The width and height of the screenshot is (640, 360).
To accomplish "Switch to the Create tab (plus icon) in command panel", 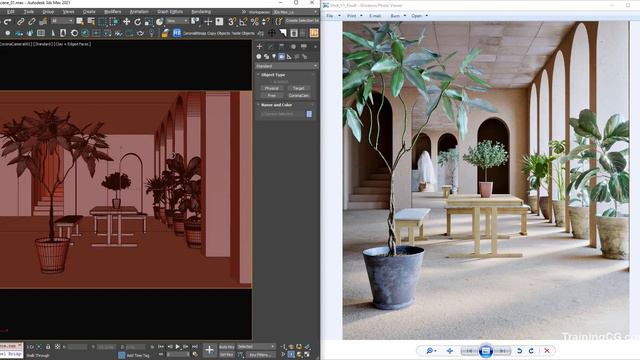I will click(x=259, y=47).
